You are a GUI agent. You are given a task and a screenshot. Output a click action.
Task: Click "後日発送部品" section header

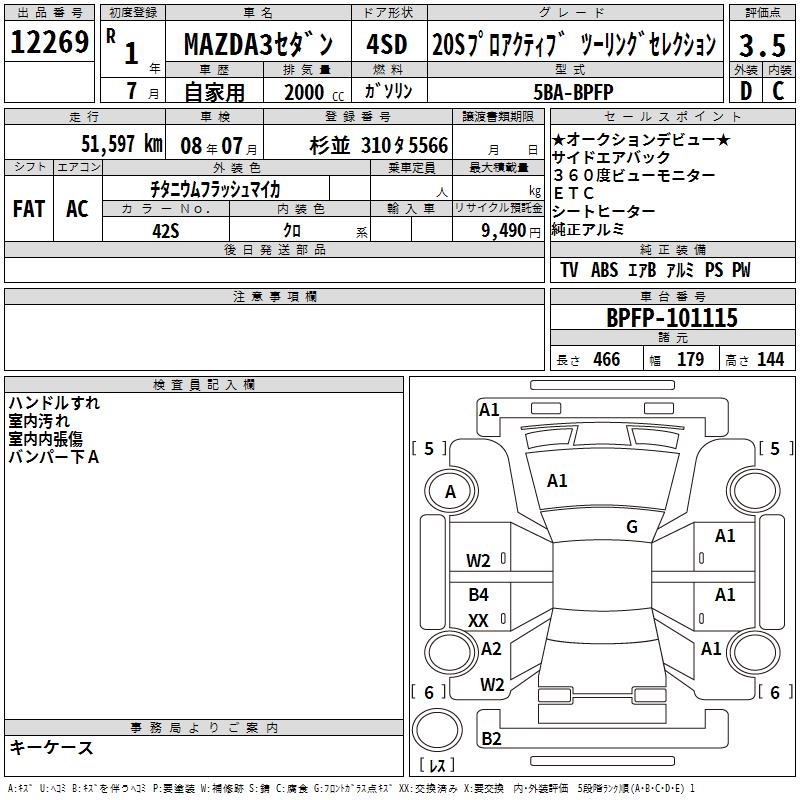[274, 249]
